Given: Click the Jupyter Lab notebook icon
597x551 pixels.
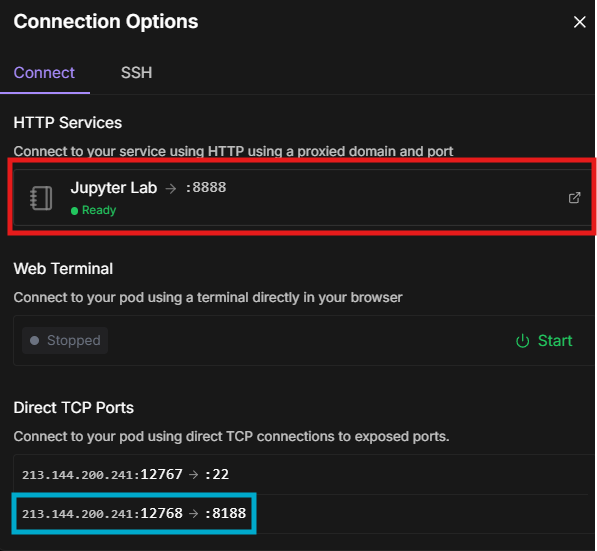Looking at the screenshot, I should coord(41,198).
